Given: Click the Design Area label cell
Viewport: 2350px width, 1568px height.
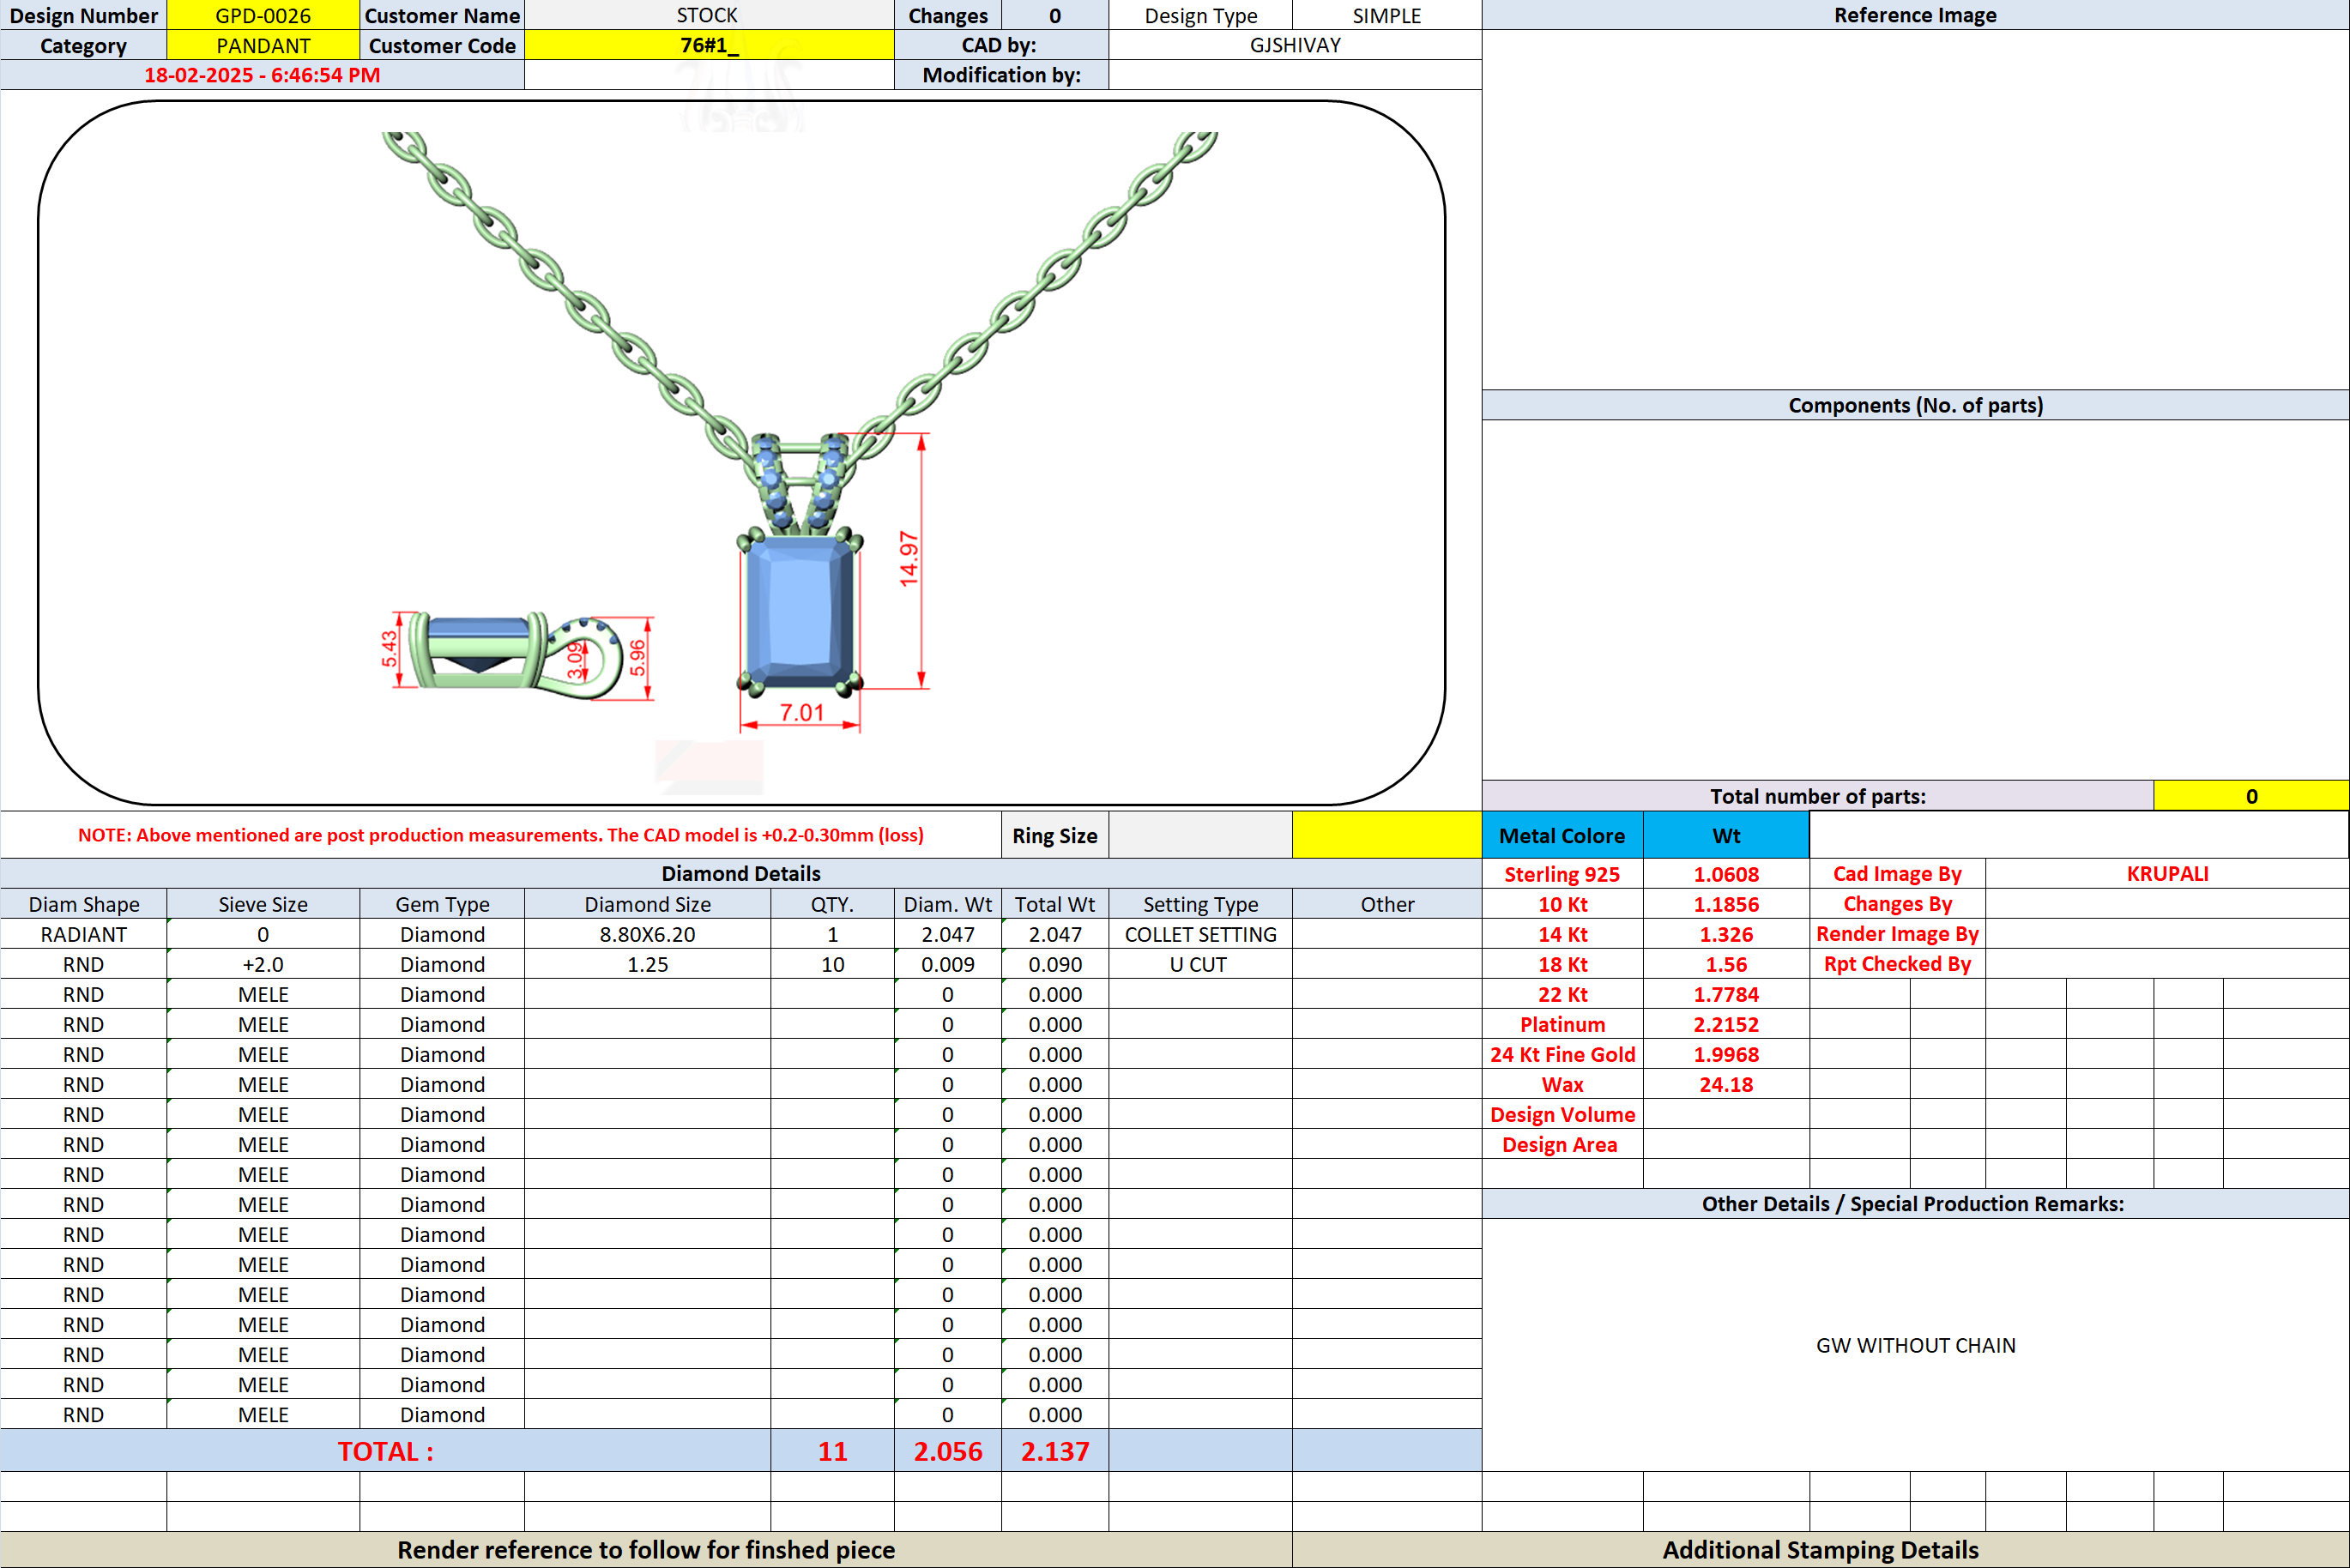Looking at the screenshot, I should (1562, 1144).
